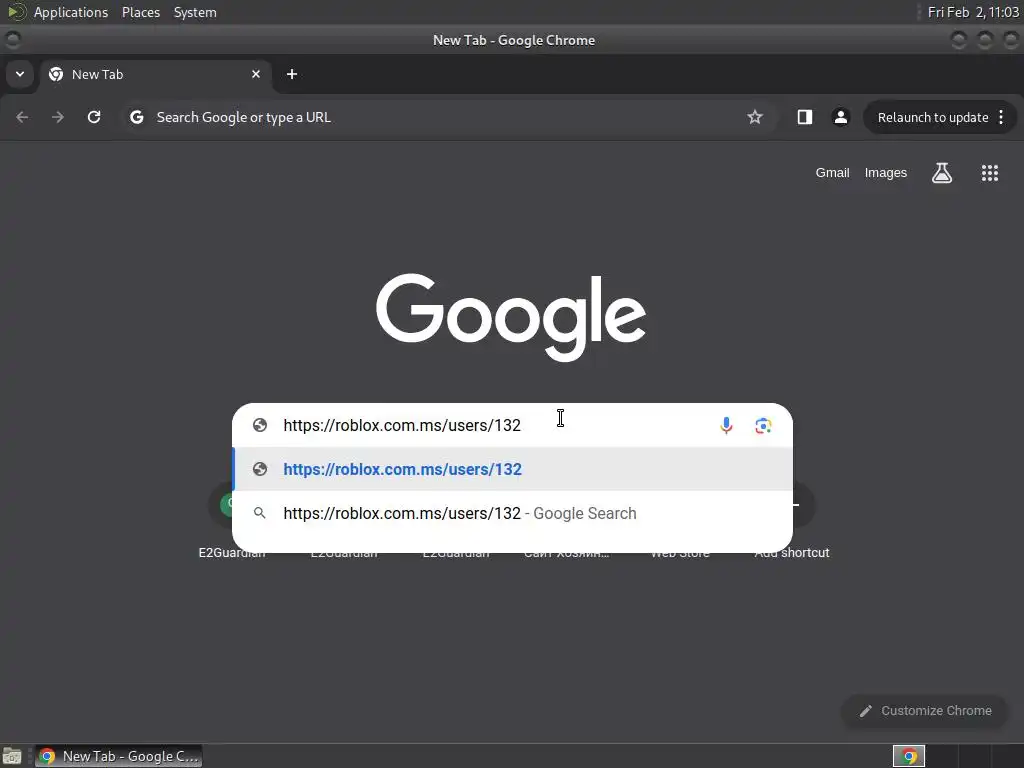Open Search Labs flask icon

pyautogui.click(x=942, y=173)
